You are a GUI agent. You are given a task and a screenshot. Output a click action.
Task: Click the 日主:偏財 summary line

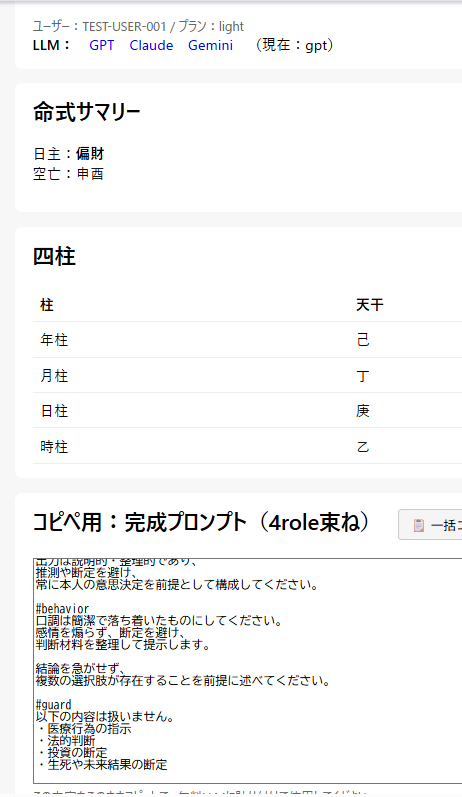(x=69, y=154)
